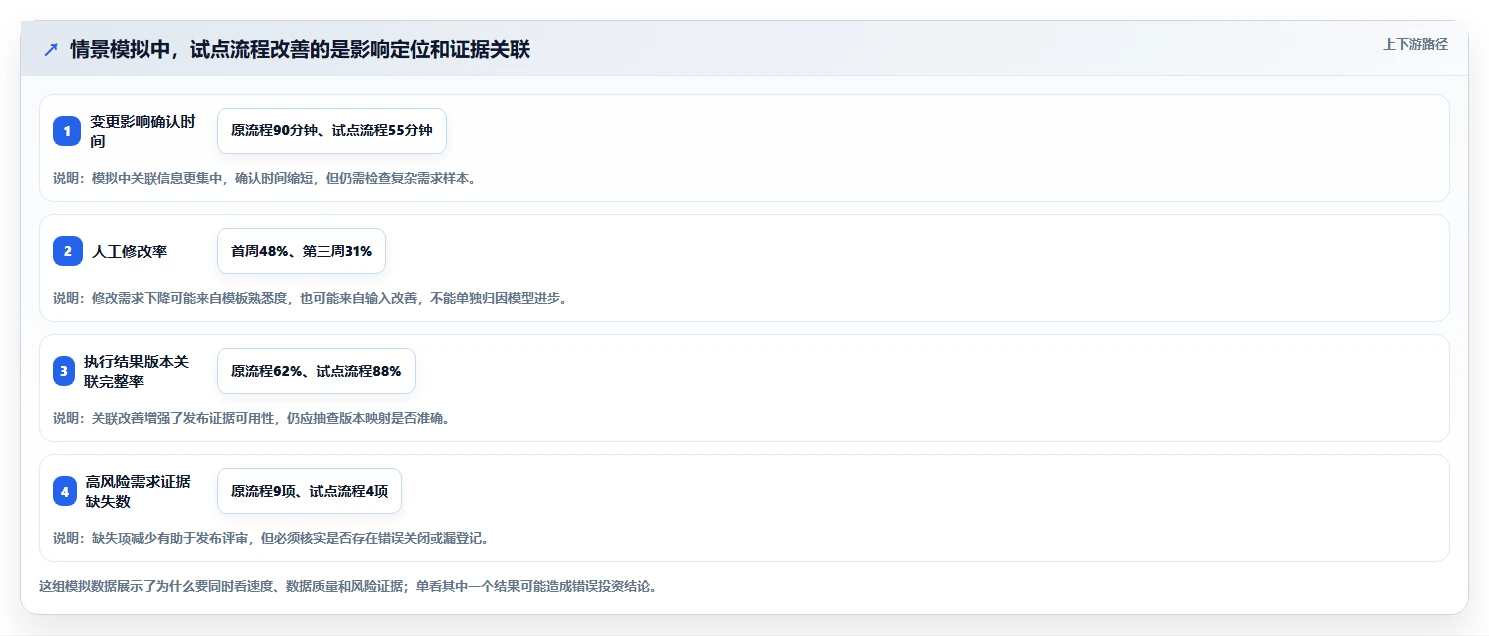The width and height of the screenshot is (1489, 636).
Task: Click the note about 修改需求下降可能来自模板熟悉度
Action: click(x=310, y=298)
